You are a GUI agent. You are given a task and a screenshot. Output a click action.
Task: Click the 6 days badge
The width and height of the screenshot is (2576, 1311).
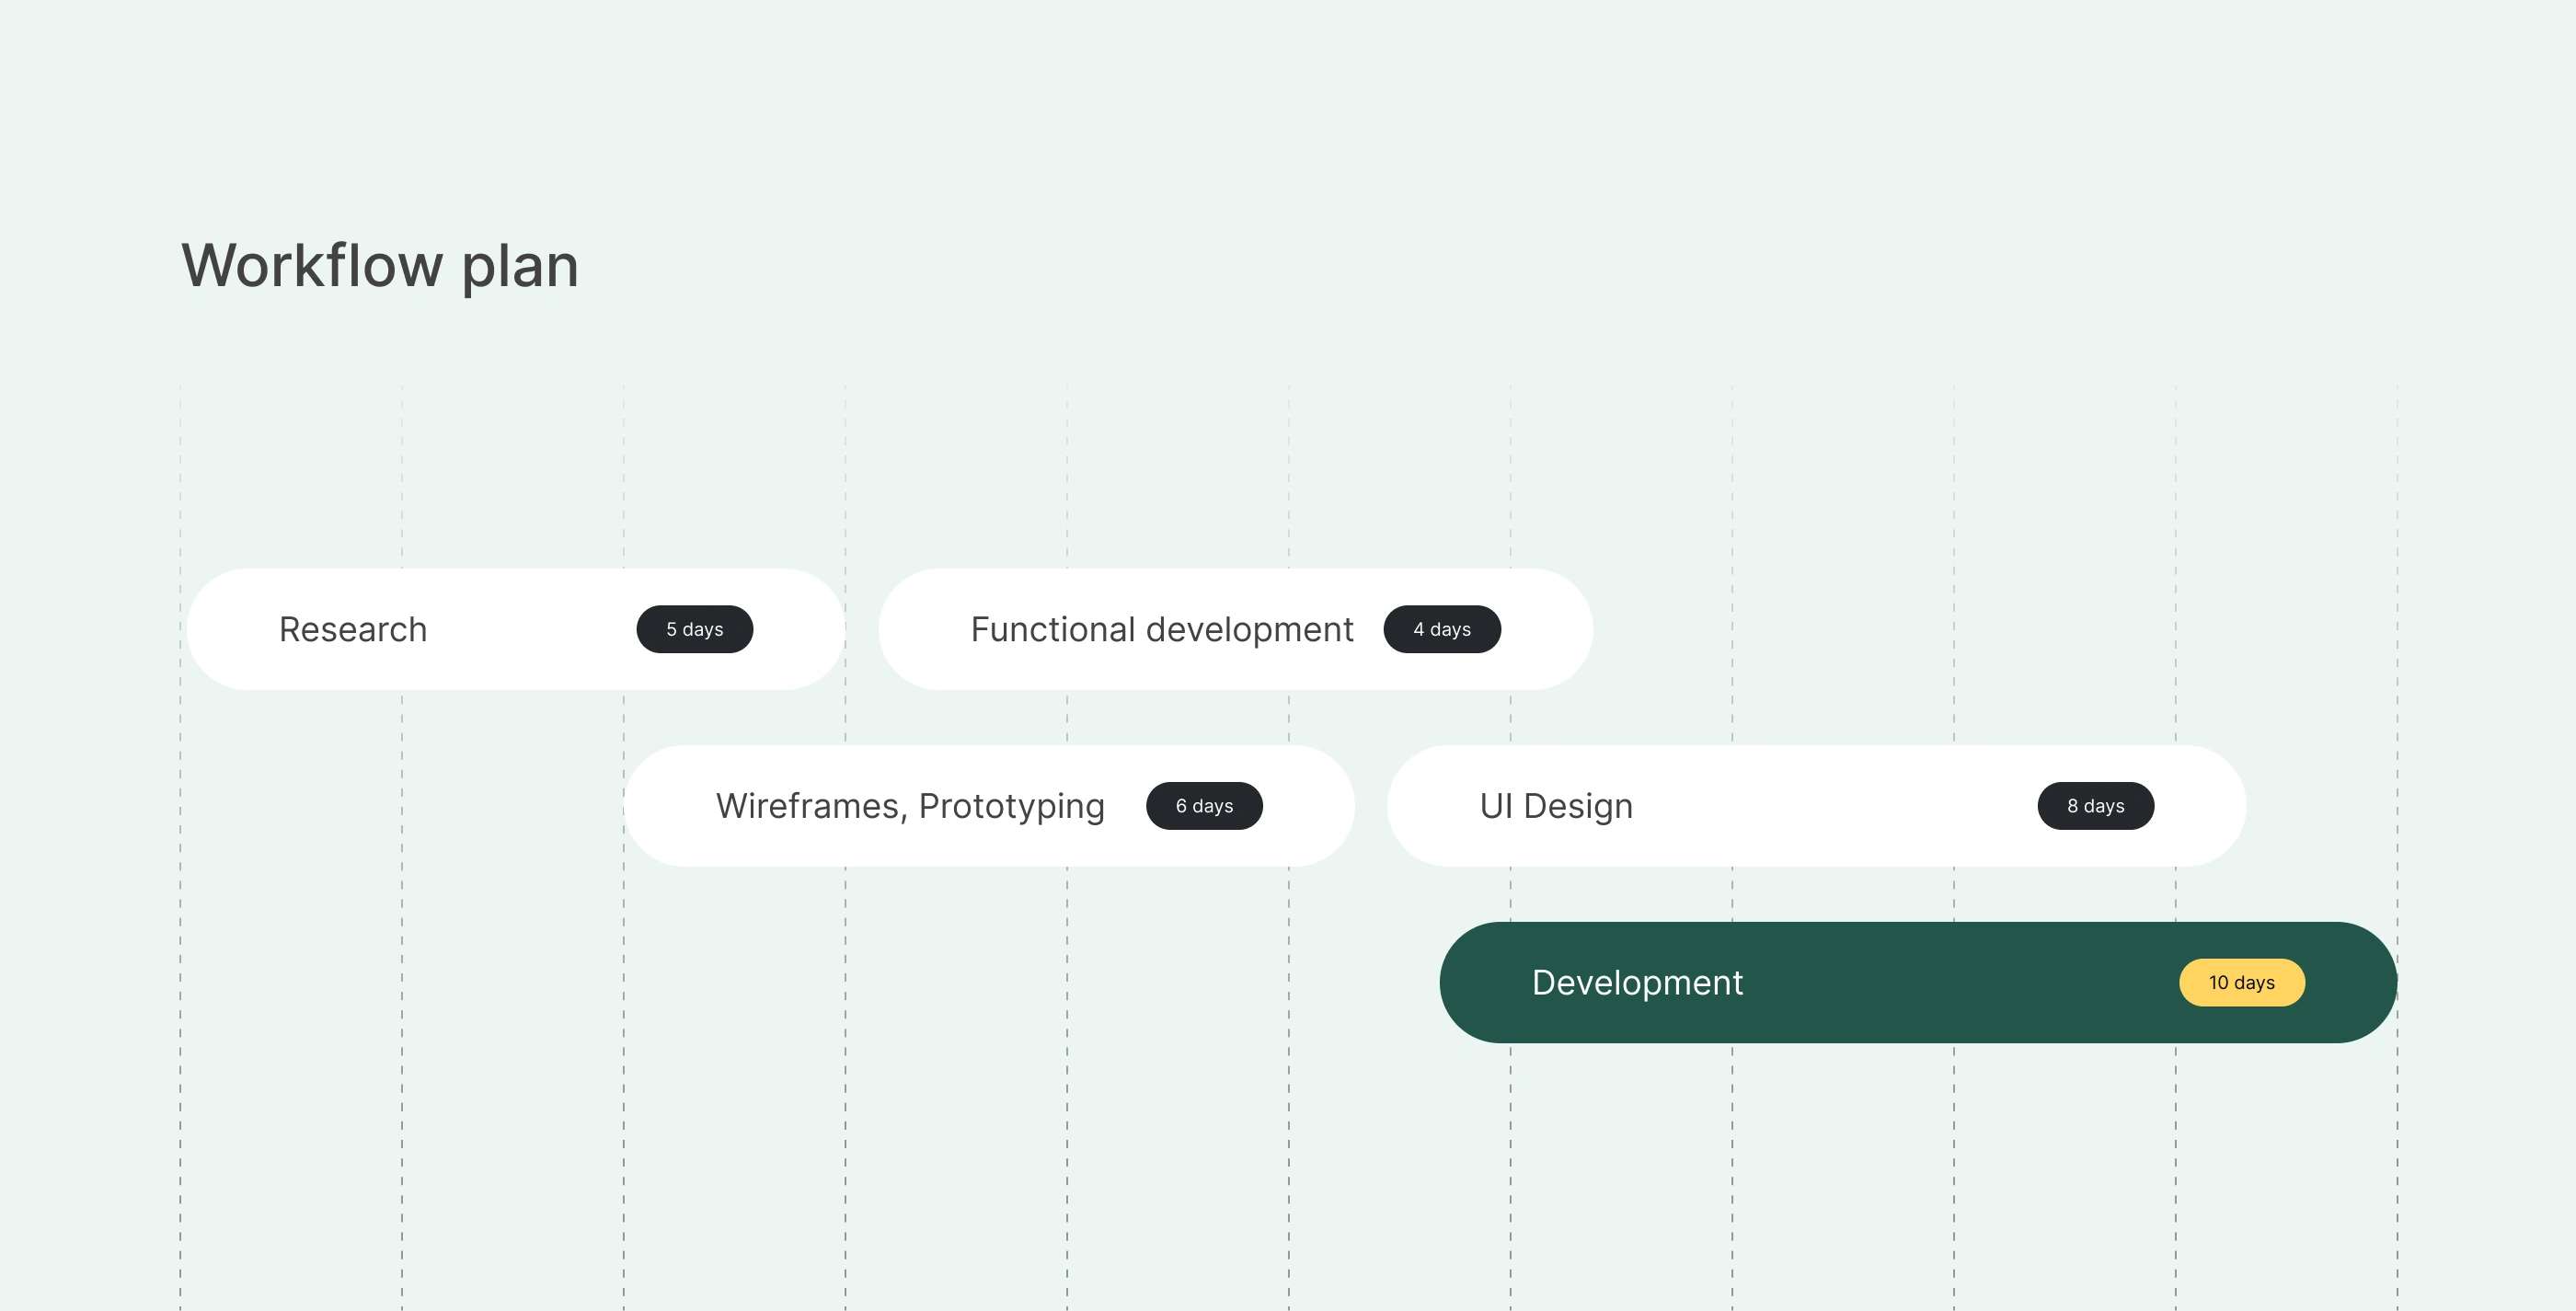[1204, 806]
